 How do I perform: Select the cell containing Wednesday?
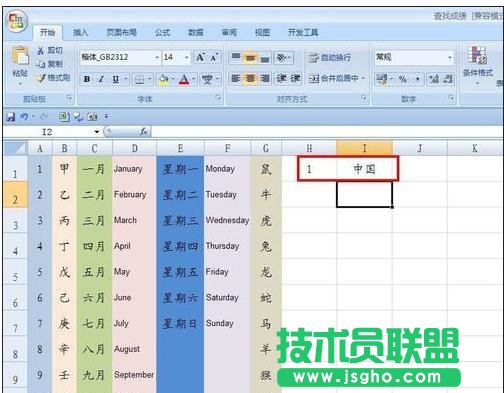tap(227, 220)
